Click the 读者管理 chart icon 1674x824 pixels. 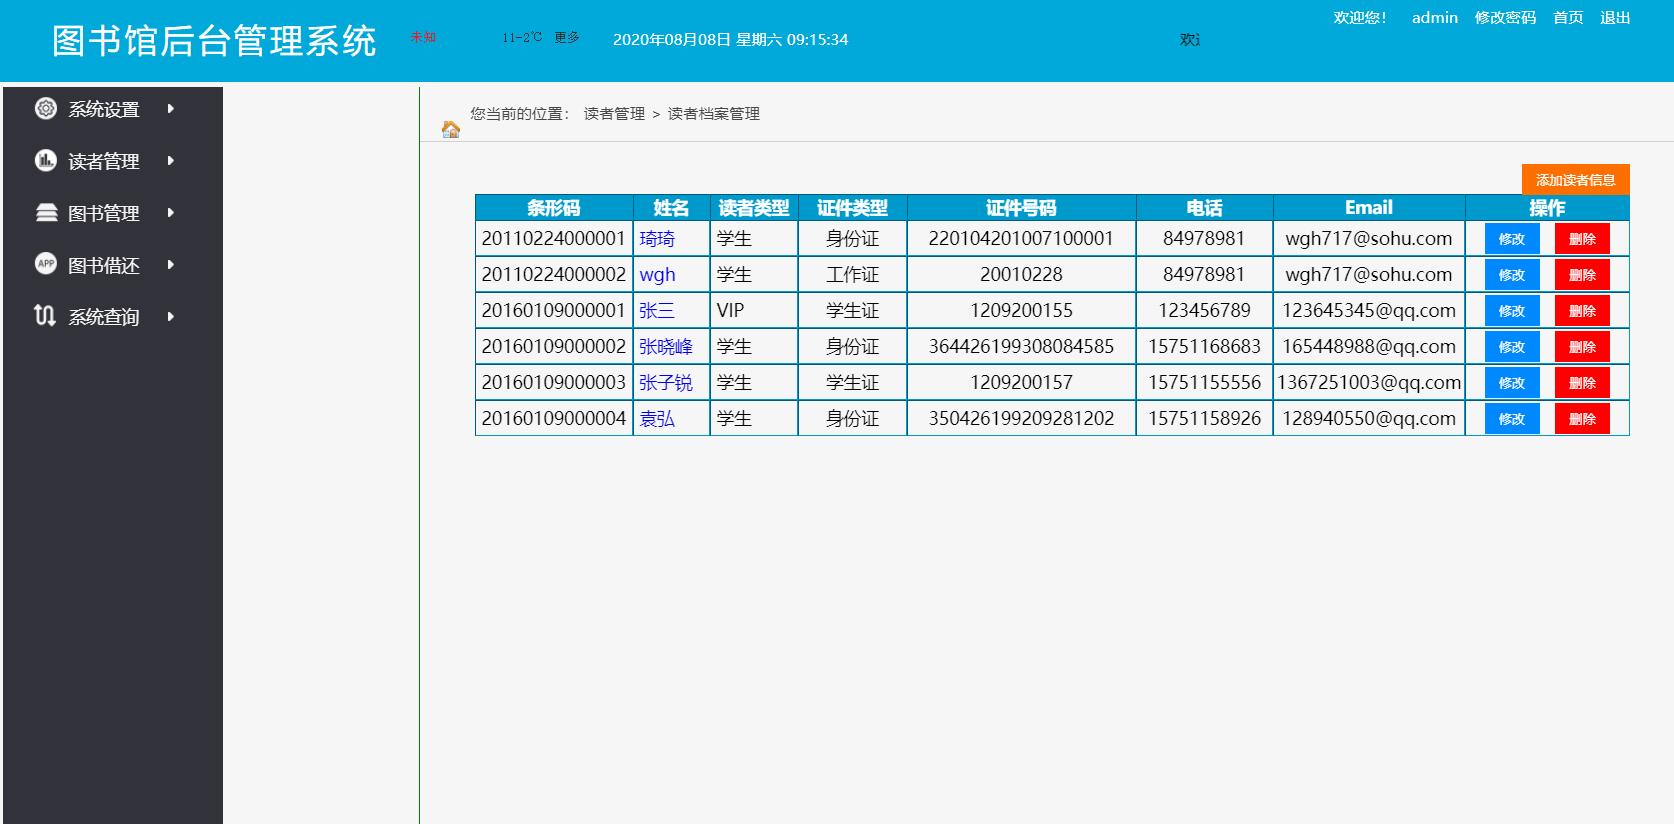(x=46, y=160)
